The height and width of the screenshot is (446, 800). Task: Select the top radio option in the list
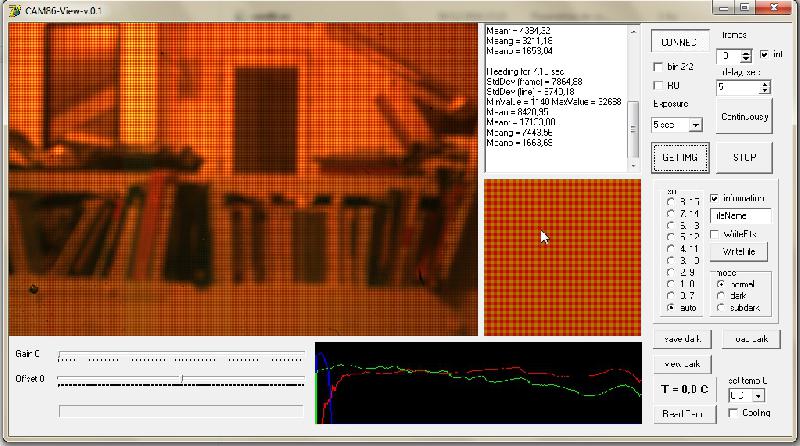pyautogui.click(x=670, y=202)
